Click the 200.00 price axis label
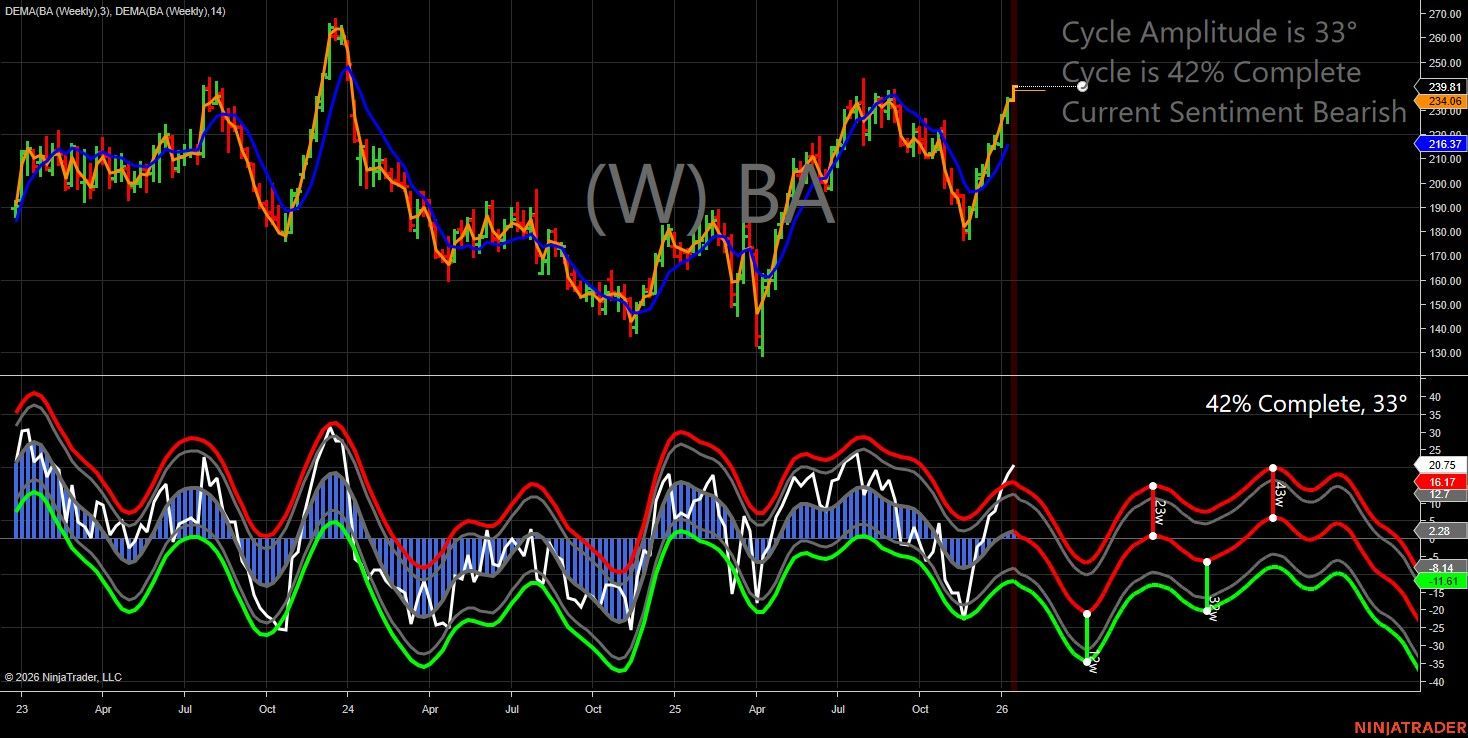Screen dimensions: 1468x738 point(1443,184)
